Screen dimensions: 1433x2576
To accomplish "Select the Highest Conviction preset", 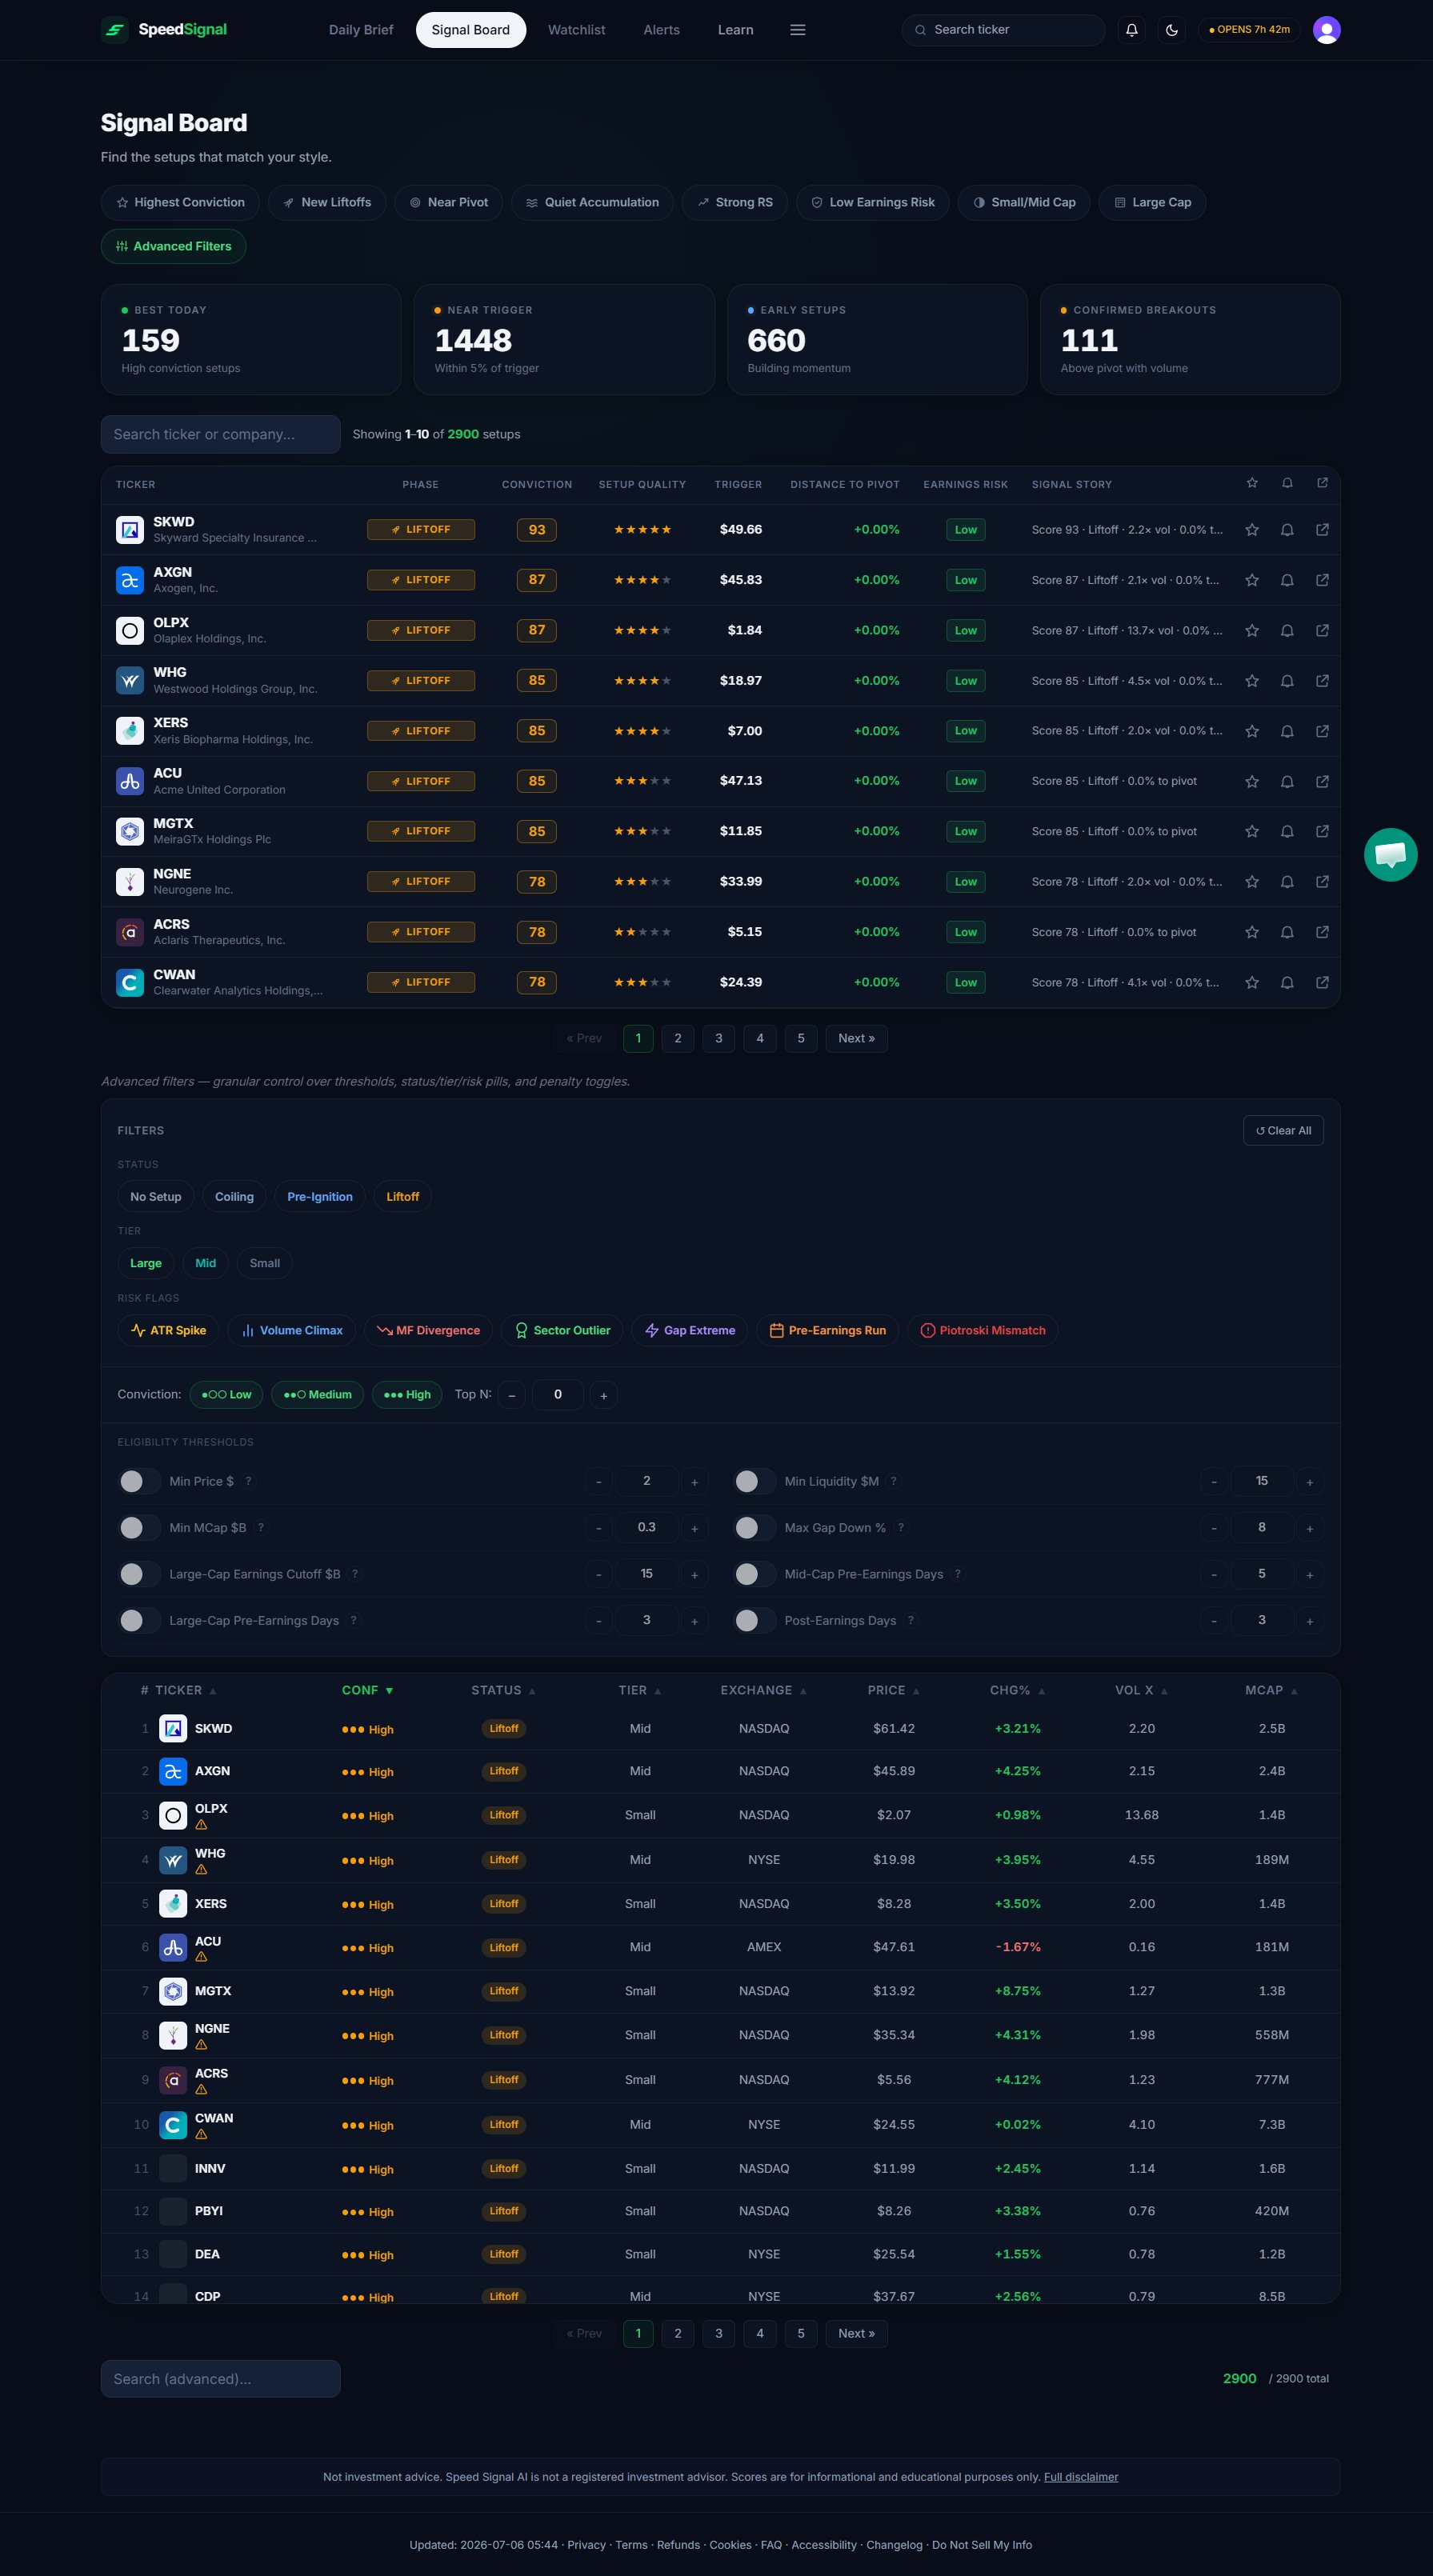I will (x=180, y=202).
